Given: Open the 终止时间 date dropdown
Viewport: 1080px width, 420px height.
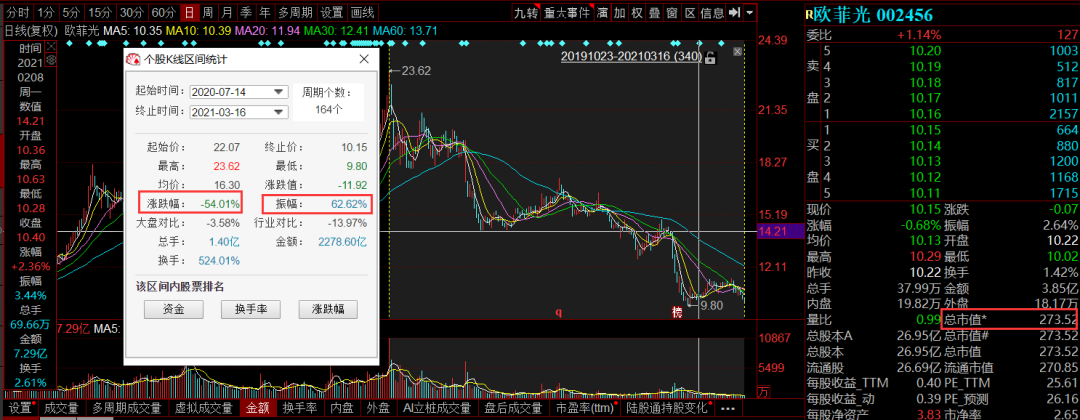Looking at the screenshot, I should pos(278,111).
